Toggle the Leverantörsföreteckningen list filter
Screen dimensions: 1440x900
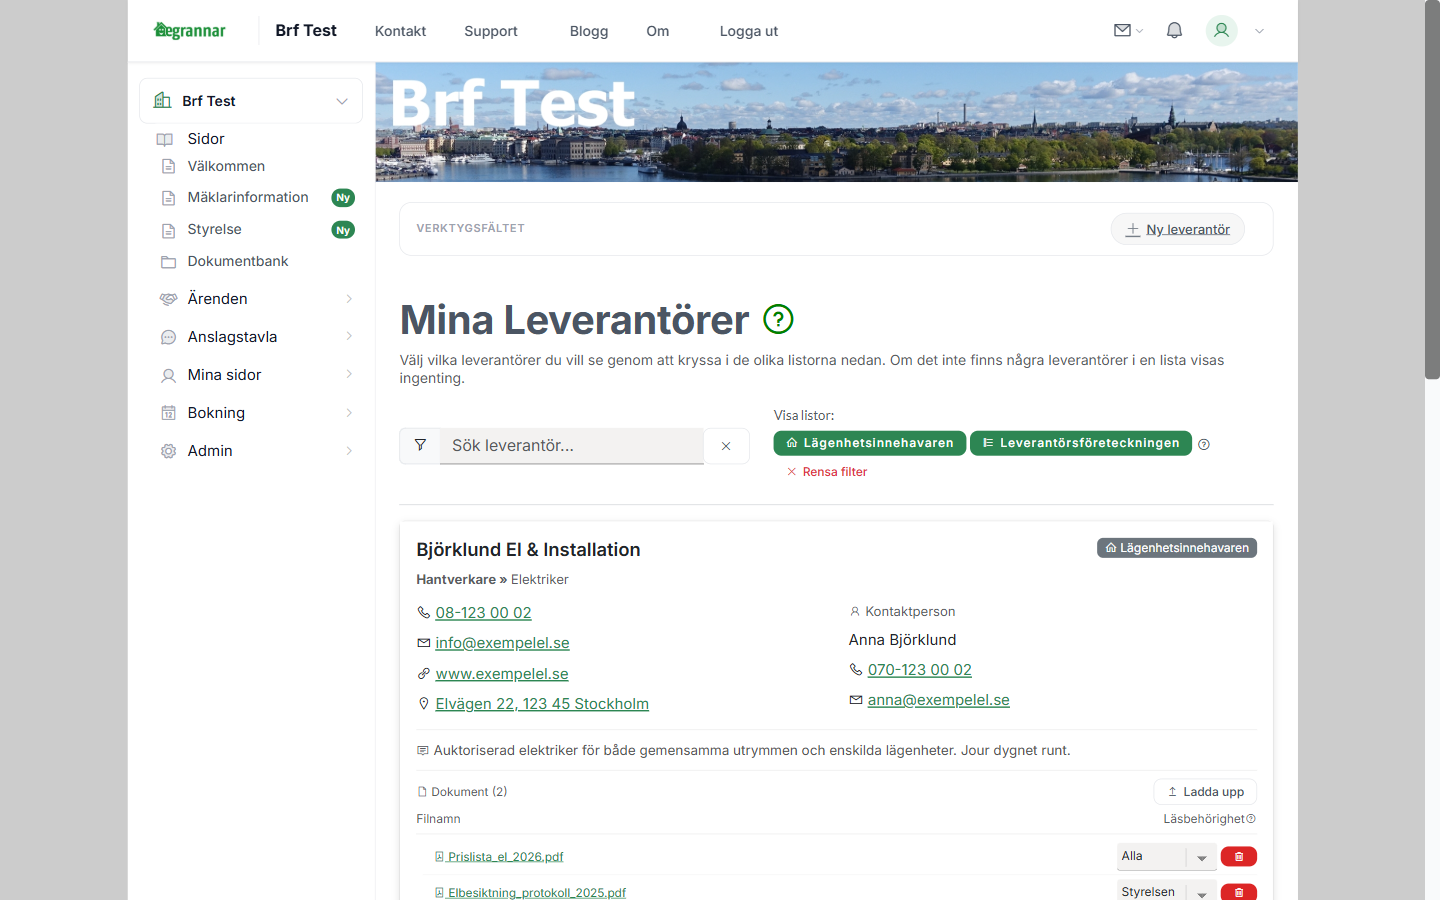coord(1080,442)
